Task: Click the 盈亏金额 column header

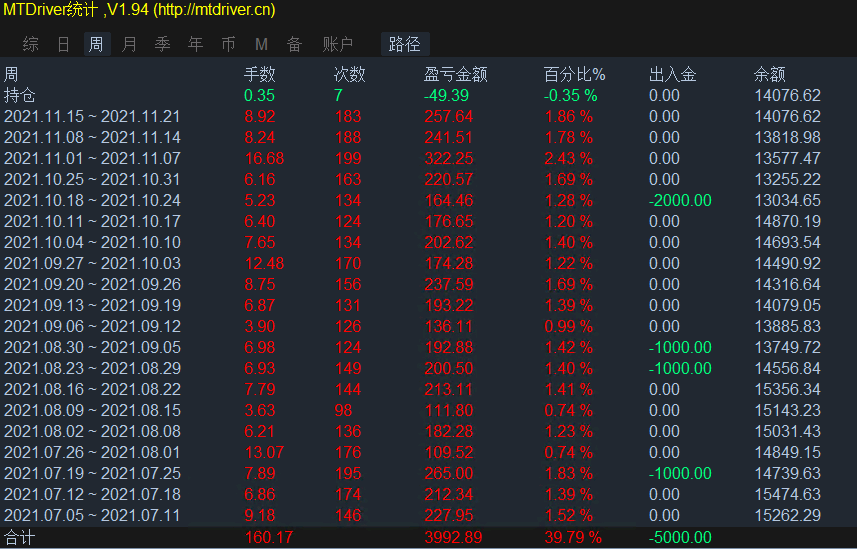Action: pyautogui.click(x=455, y=74)
